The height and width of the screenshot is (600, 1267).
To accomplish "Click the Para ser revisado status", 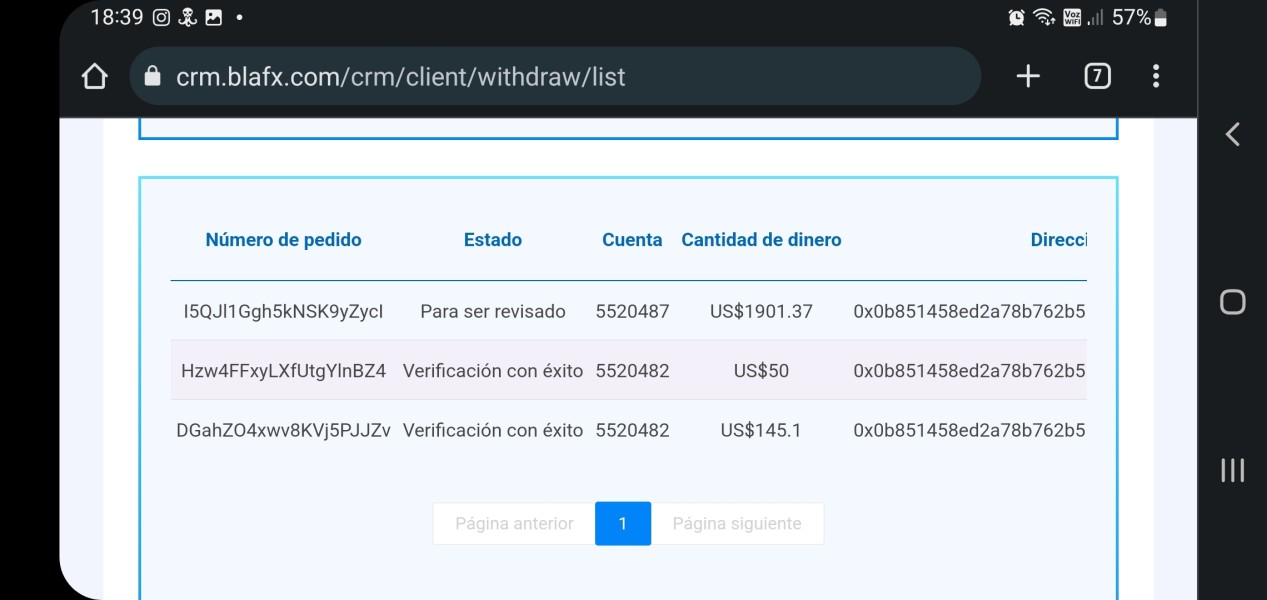I will pyautogui.click(x=493, y=311).
